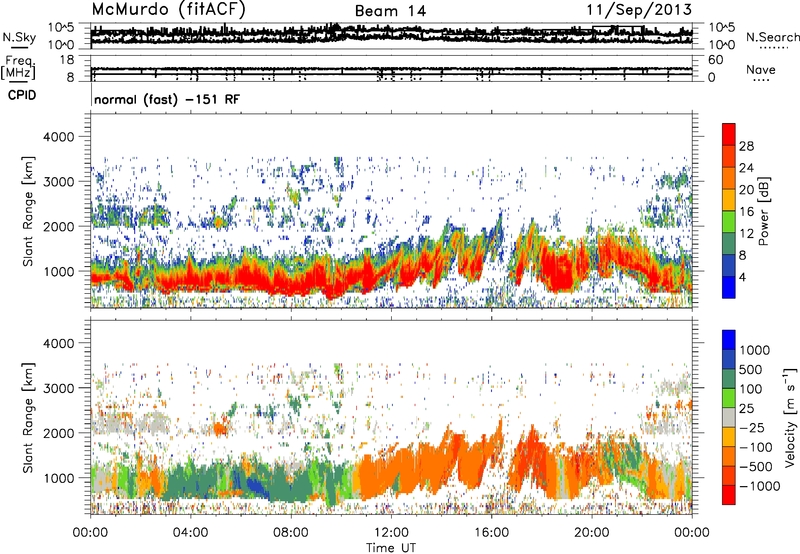Click the 'CPID' row label
Image resolution: width=800 pixels, height=554 pixels.
click(22, 95)
